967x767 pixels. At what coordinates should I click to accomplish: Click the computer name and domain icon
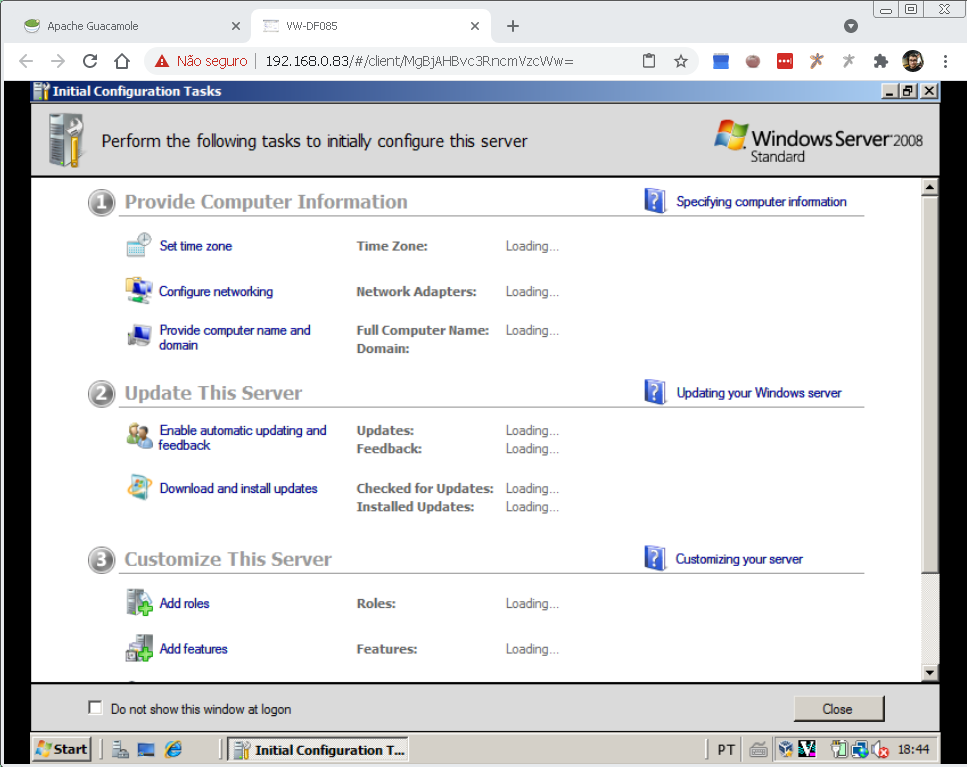click(139, 336)
